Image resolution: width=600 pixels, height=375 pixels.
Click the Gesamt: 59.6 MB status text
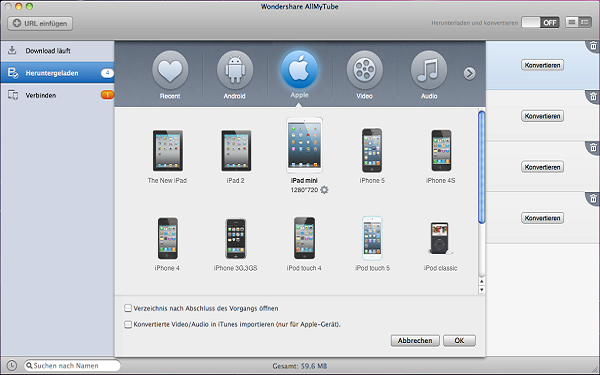[x=300, y=366]
